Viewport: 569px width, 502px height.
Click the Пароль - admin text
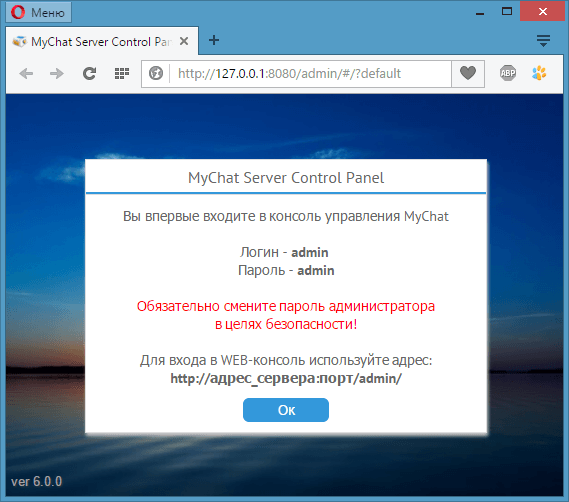pyautogui.click(x=286, y=270)
